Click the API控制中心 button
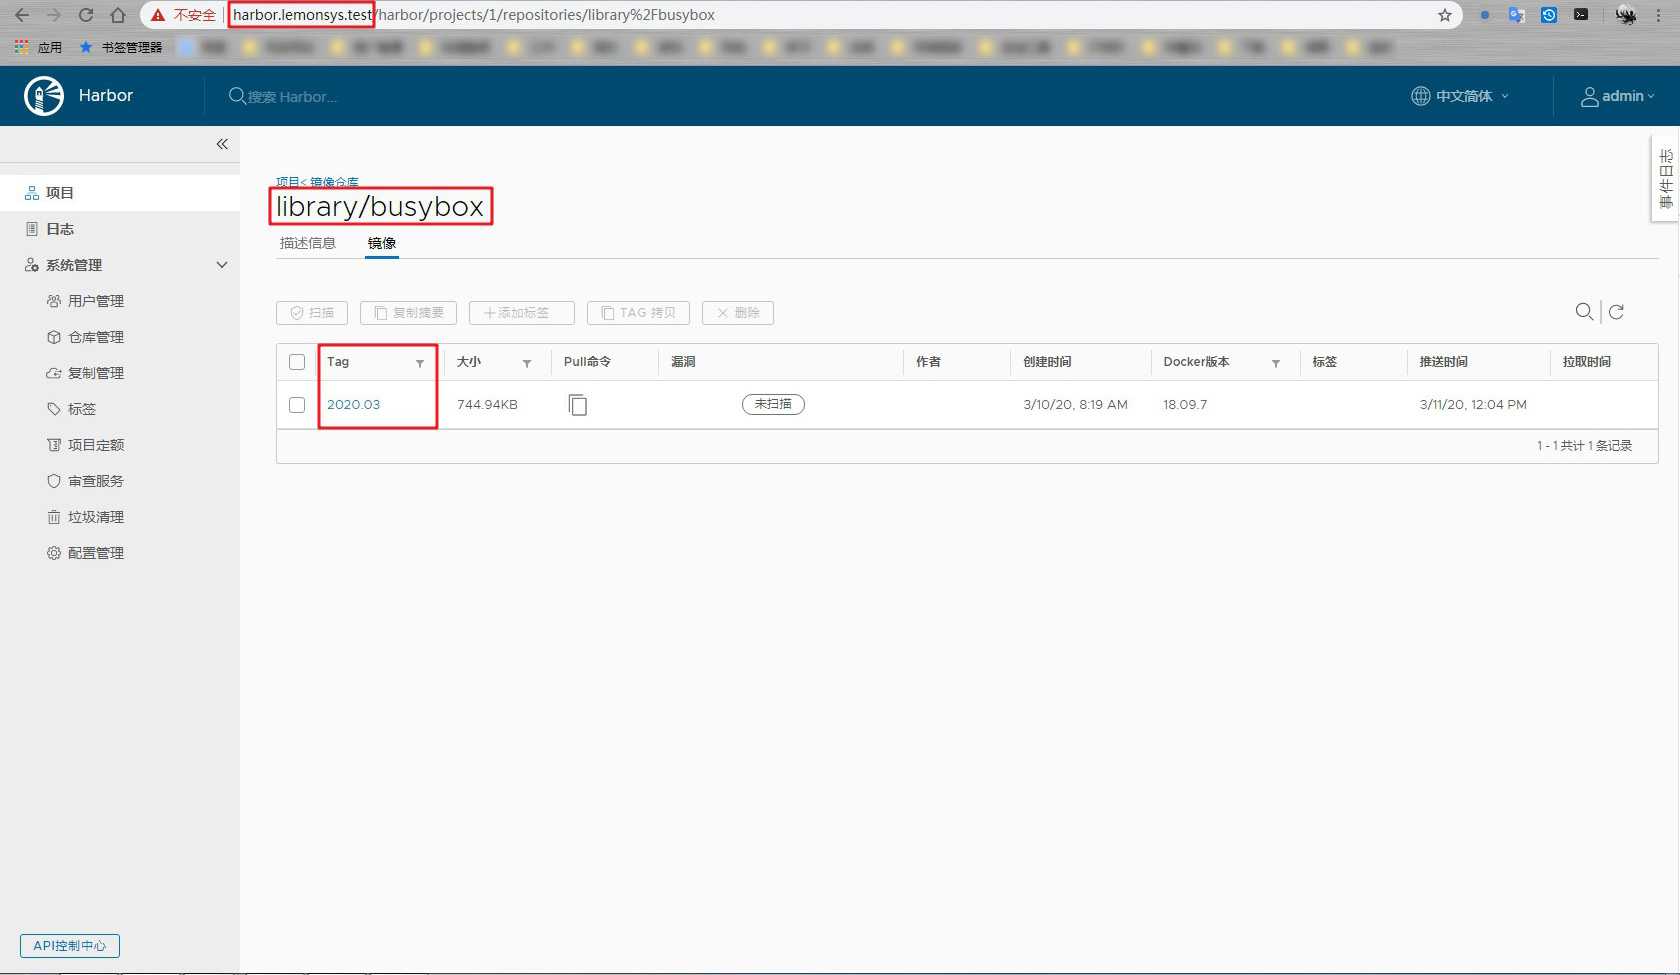This screenshot has width=1680, height=975. coord(70,946)
